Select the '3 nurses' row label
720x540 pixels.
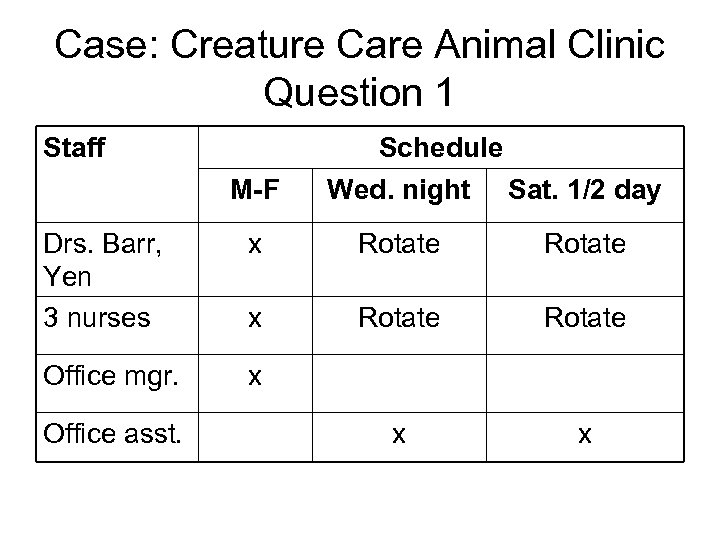point(96,318)
